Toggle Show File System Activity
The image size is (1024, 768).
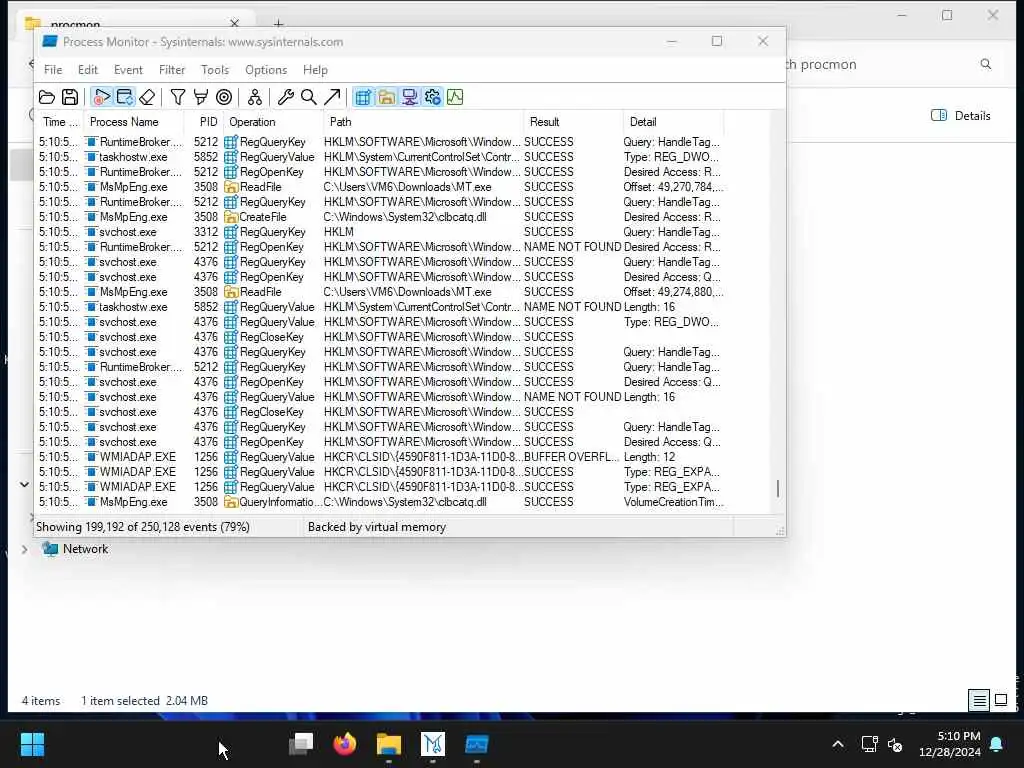coord(387,97)
